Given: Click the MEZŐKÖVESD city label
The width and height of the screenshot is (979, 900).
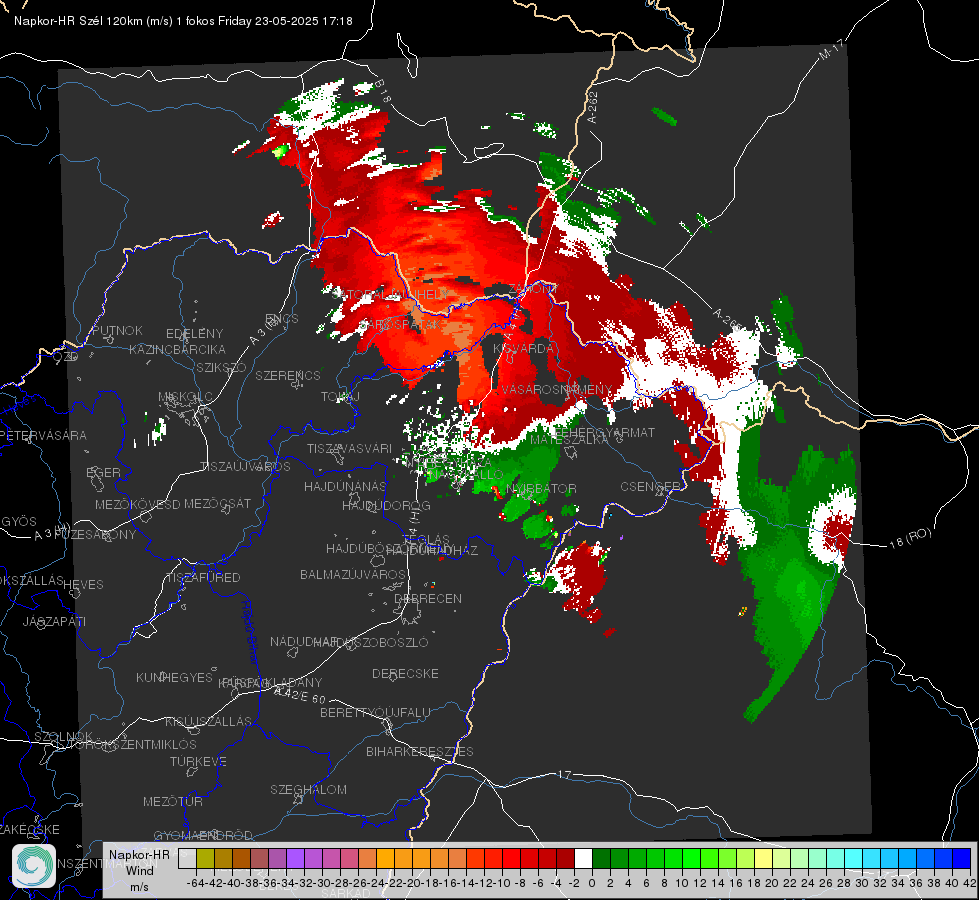Looking at the screenshot, I should 137,503.
